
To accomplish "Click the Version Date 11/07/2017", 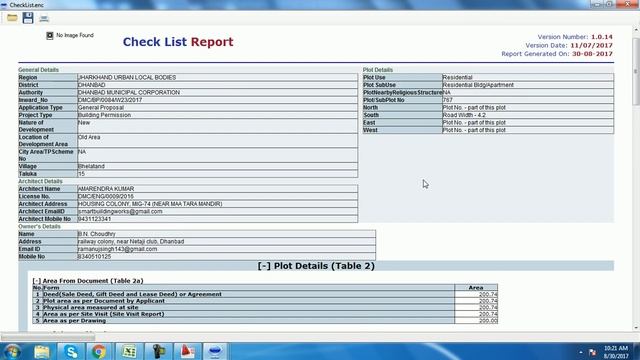I will coord(591,45).
